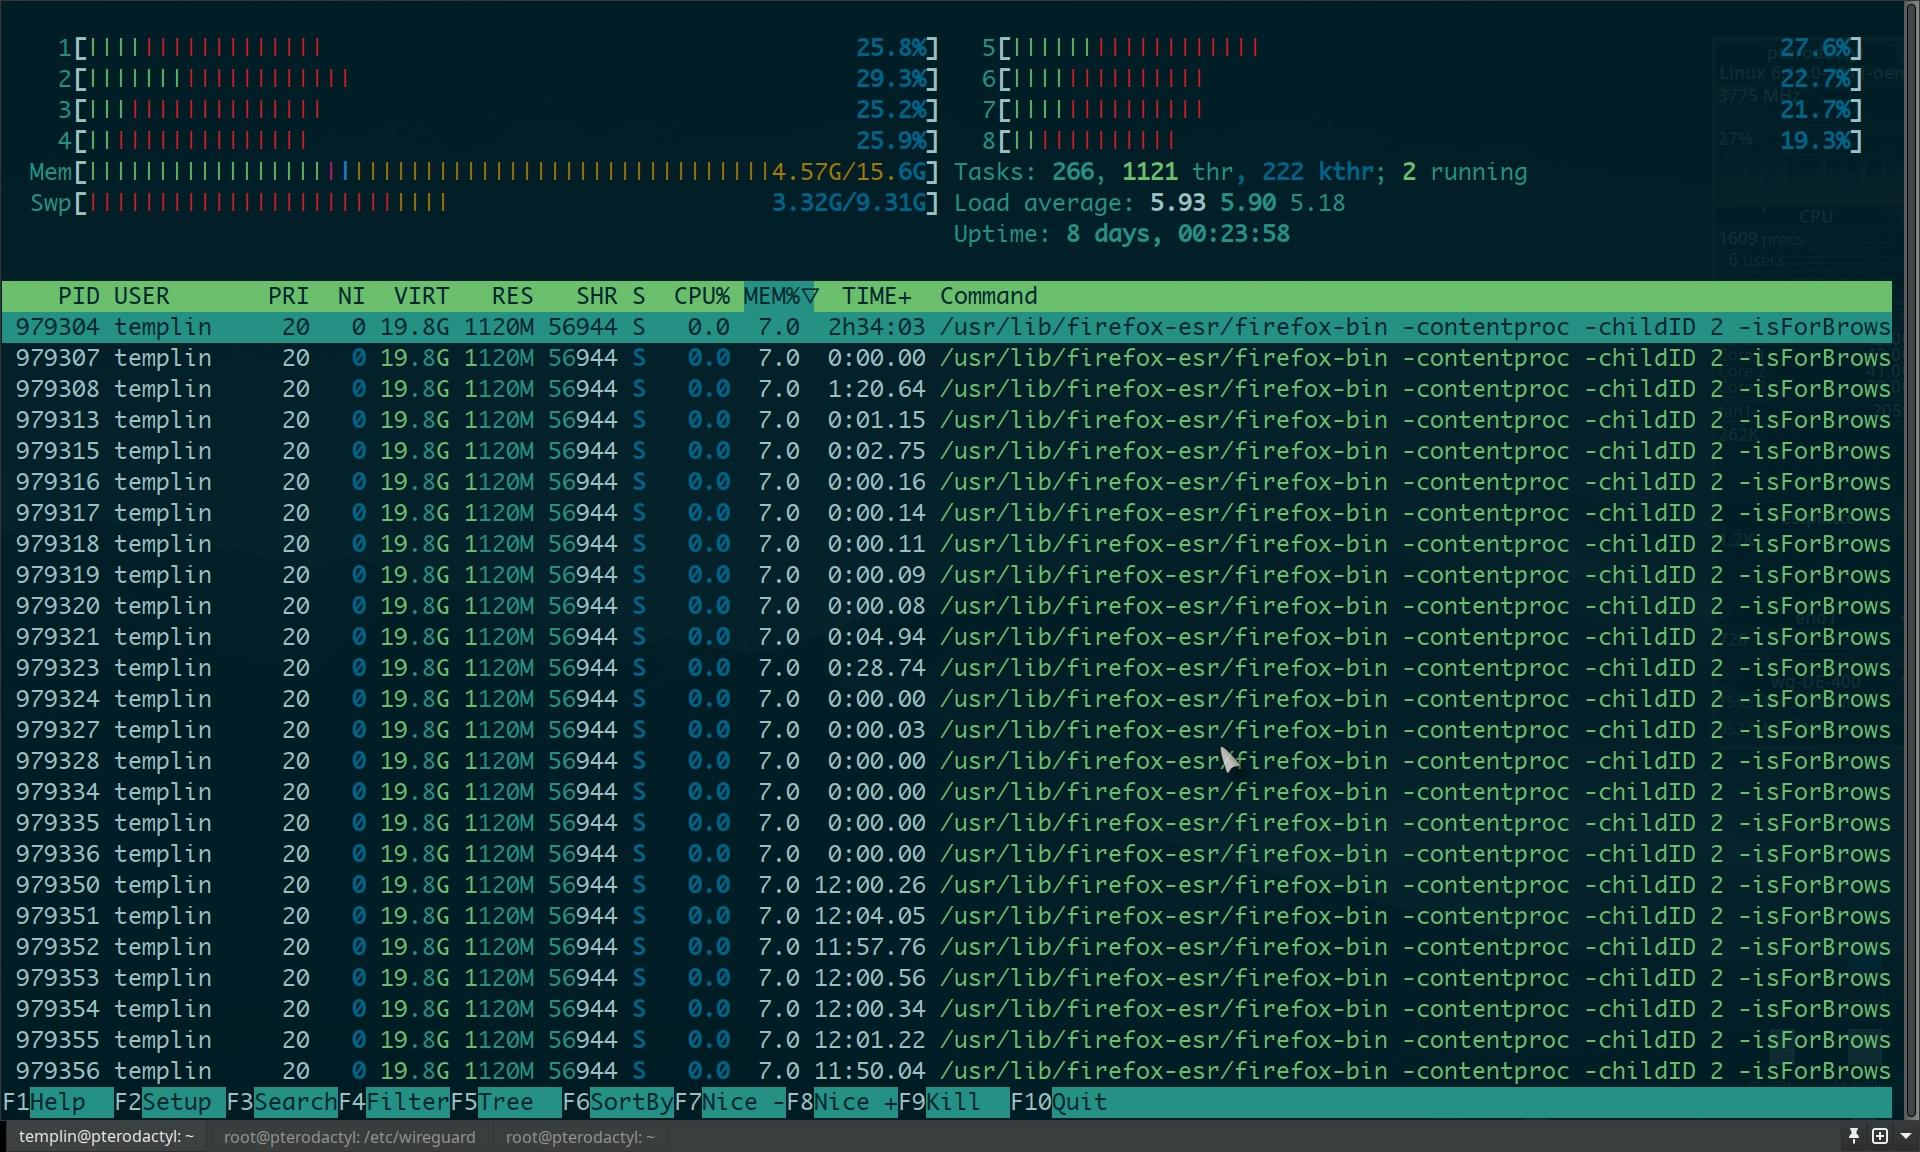Switch to root@pterodactyl: /etc/wireguard tab
The image size is (1920, 1152).
pyautogui.click(x=349, y=1137)
